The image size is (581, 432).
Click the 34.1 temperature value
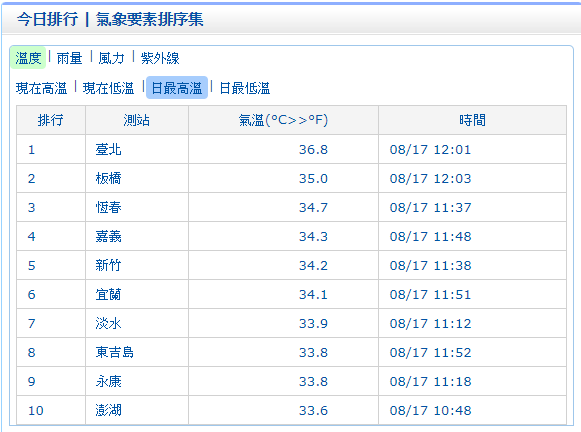tap(313, 295)
